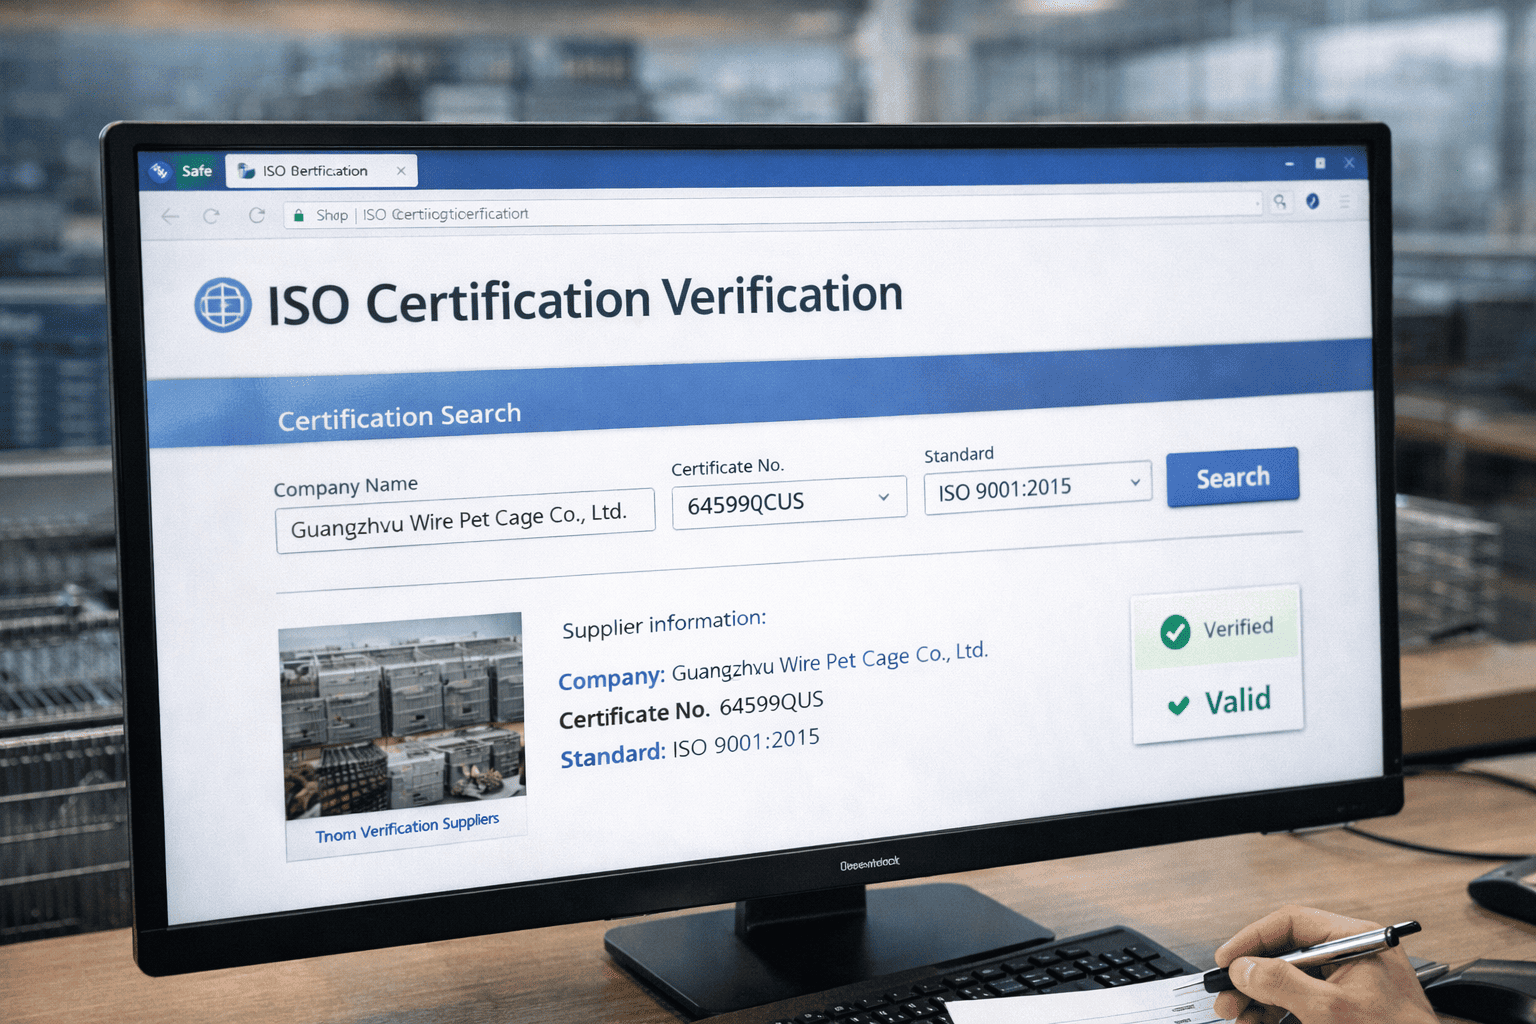Image resolution: width=1536 pixels, height=1024 pixels.
Task: Follow the Tnom Verification Suppliers link
Action: tap(406, 826)
